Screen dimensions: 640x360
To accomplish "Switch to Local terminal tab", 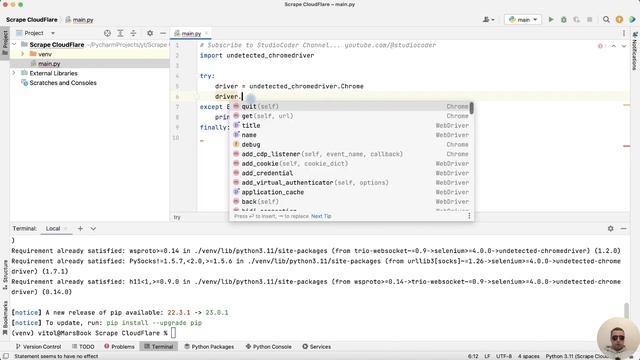I will pyautogui.click(x=53, y=229).
